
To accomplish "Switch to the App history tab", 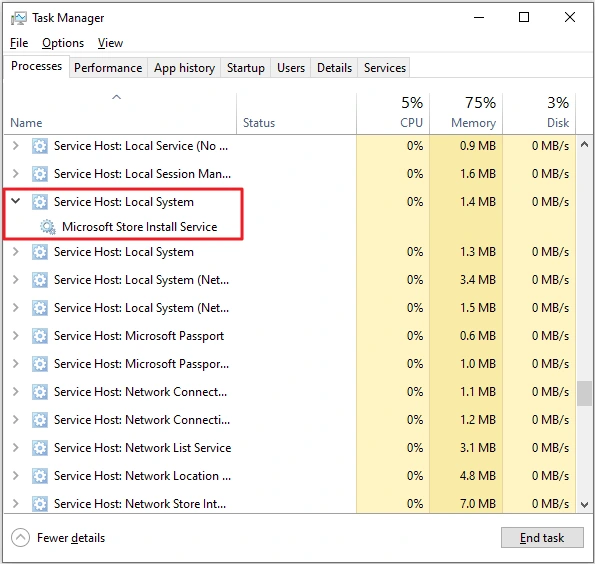I will coord(184,68).
